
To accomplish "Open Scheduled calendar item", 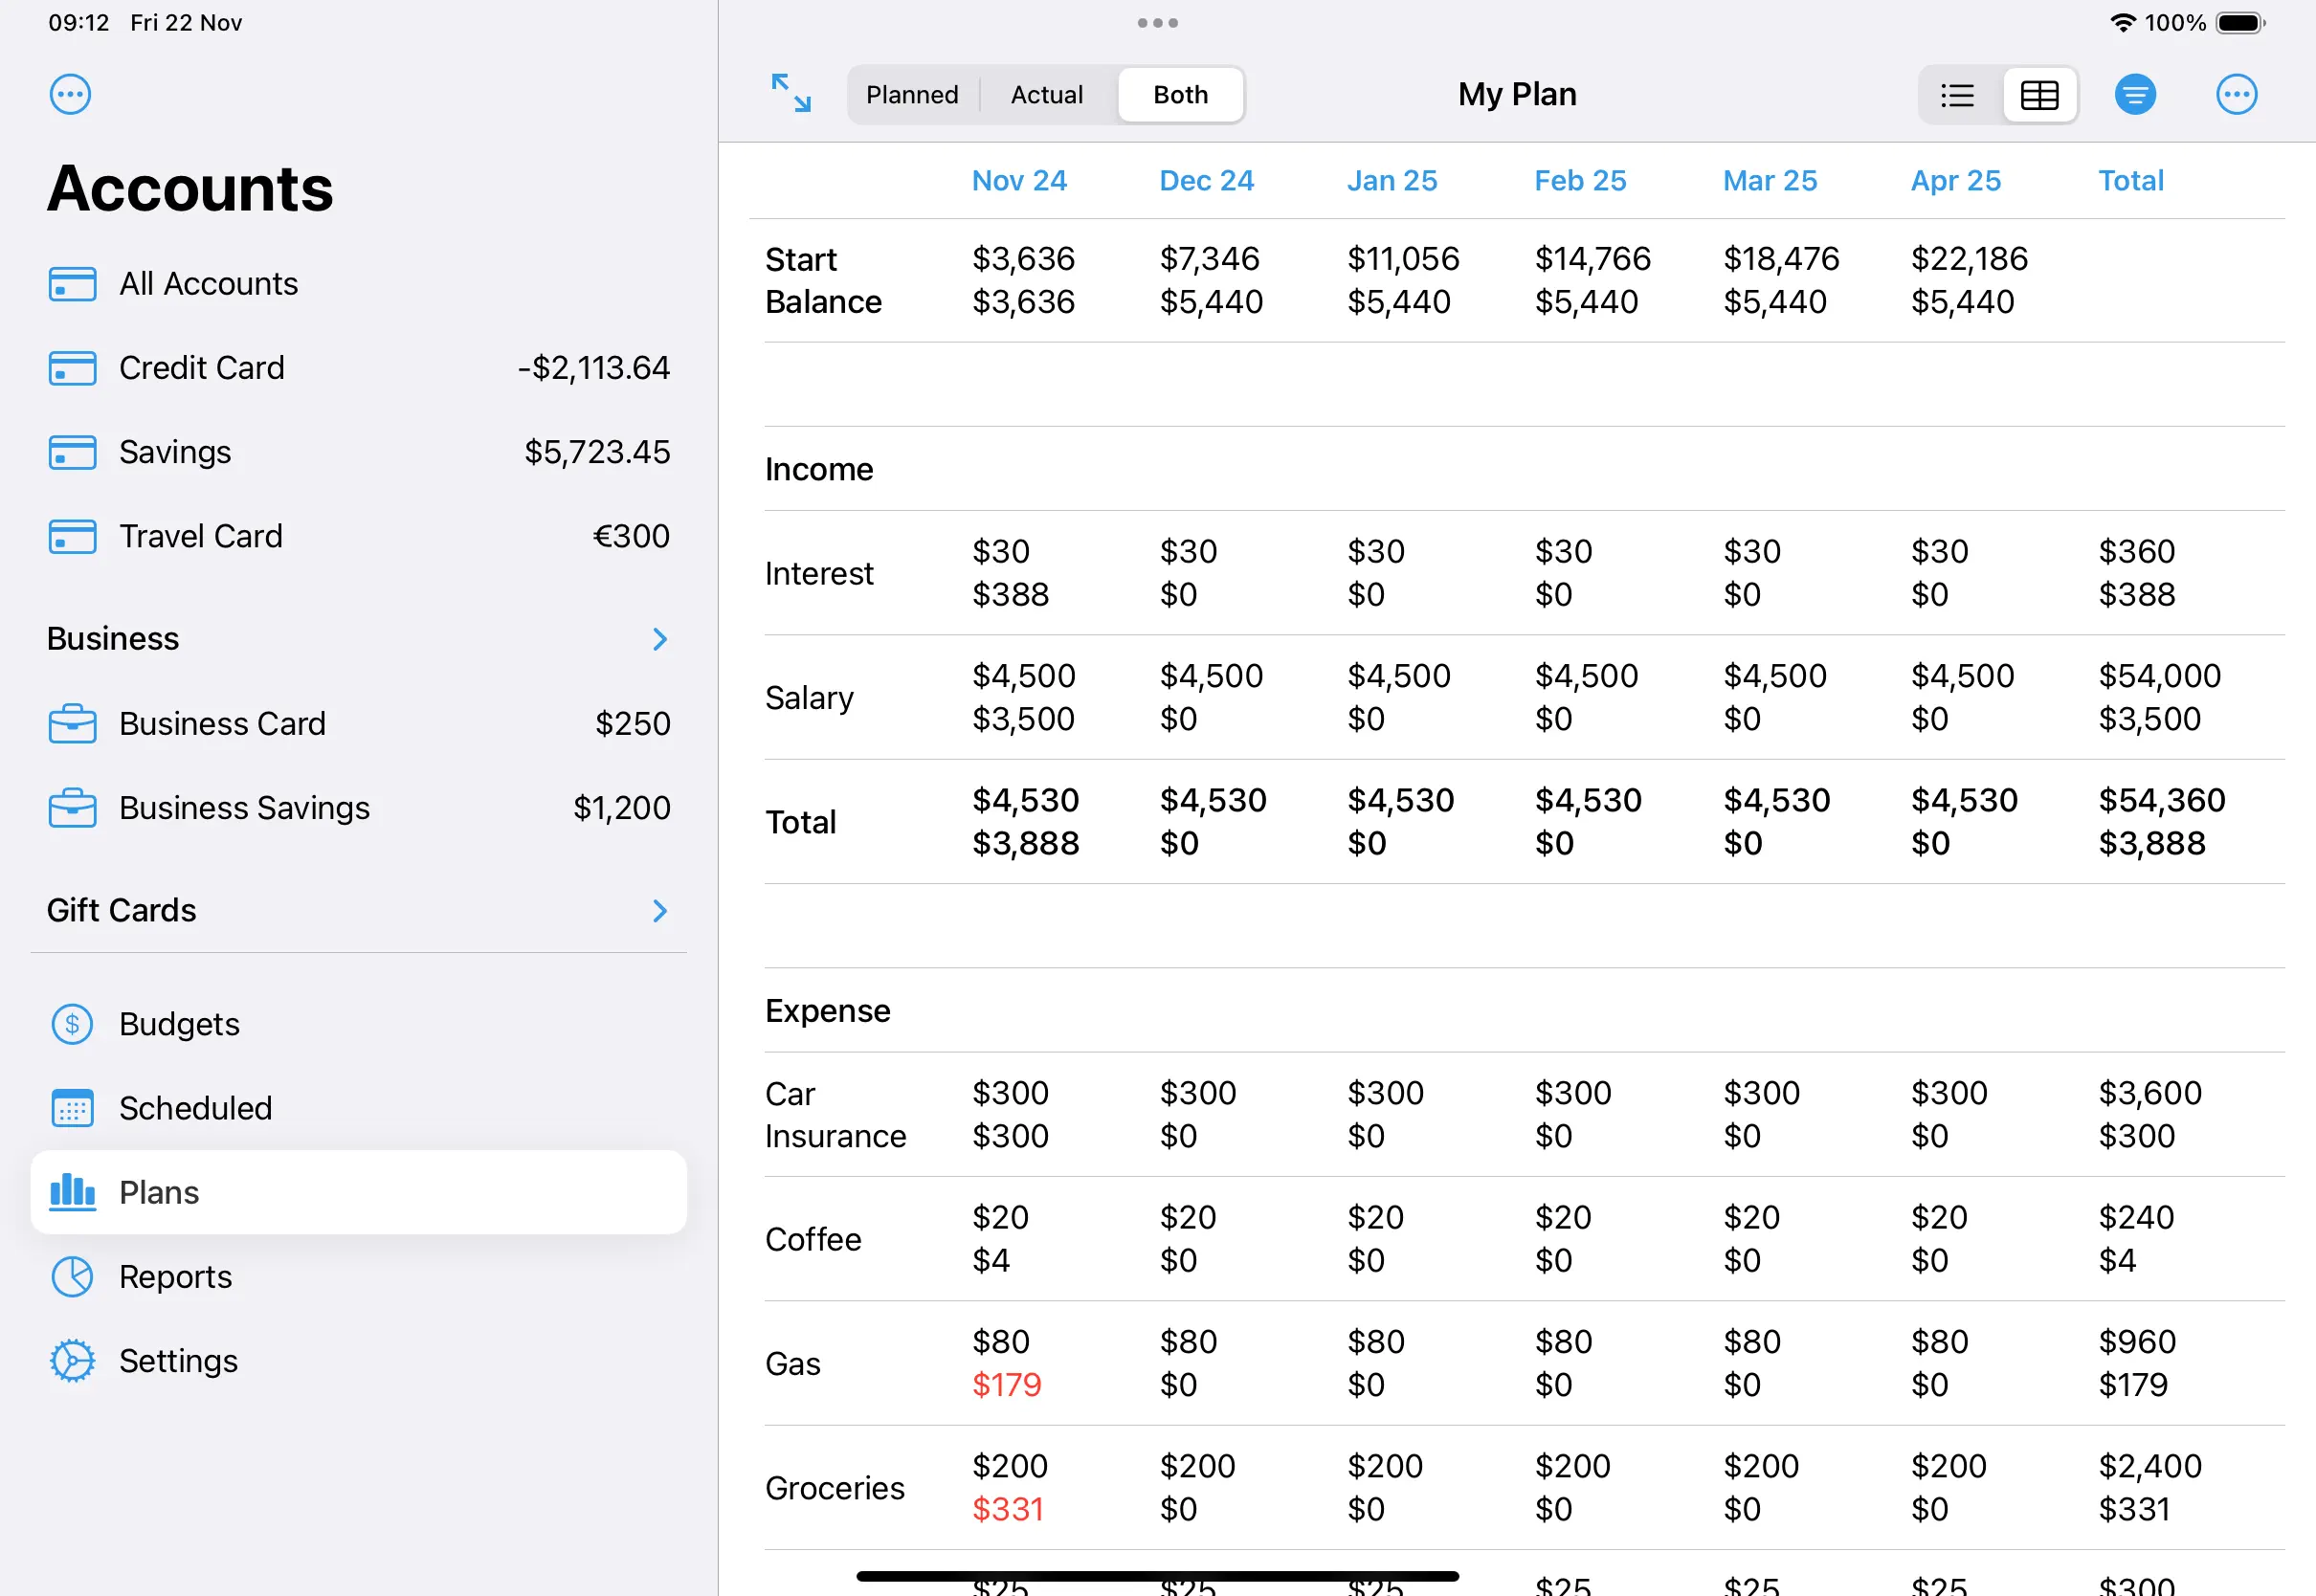I will coord(195,1108).
